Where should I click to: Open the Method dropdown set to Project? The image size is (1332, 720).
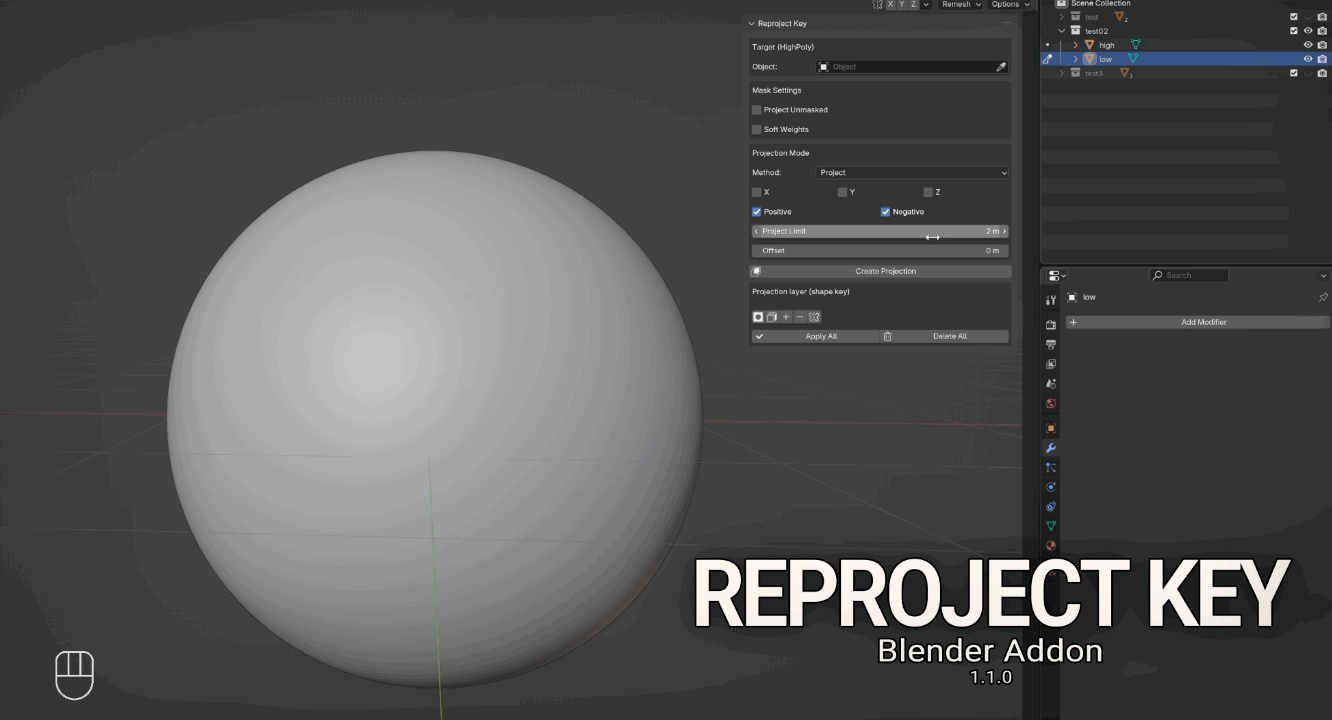[x=913, y=173]
